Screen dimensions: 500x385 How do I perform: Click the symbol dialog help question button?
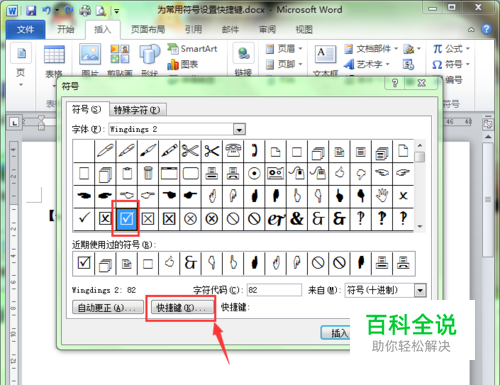(x=395, y=83)
